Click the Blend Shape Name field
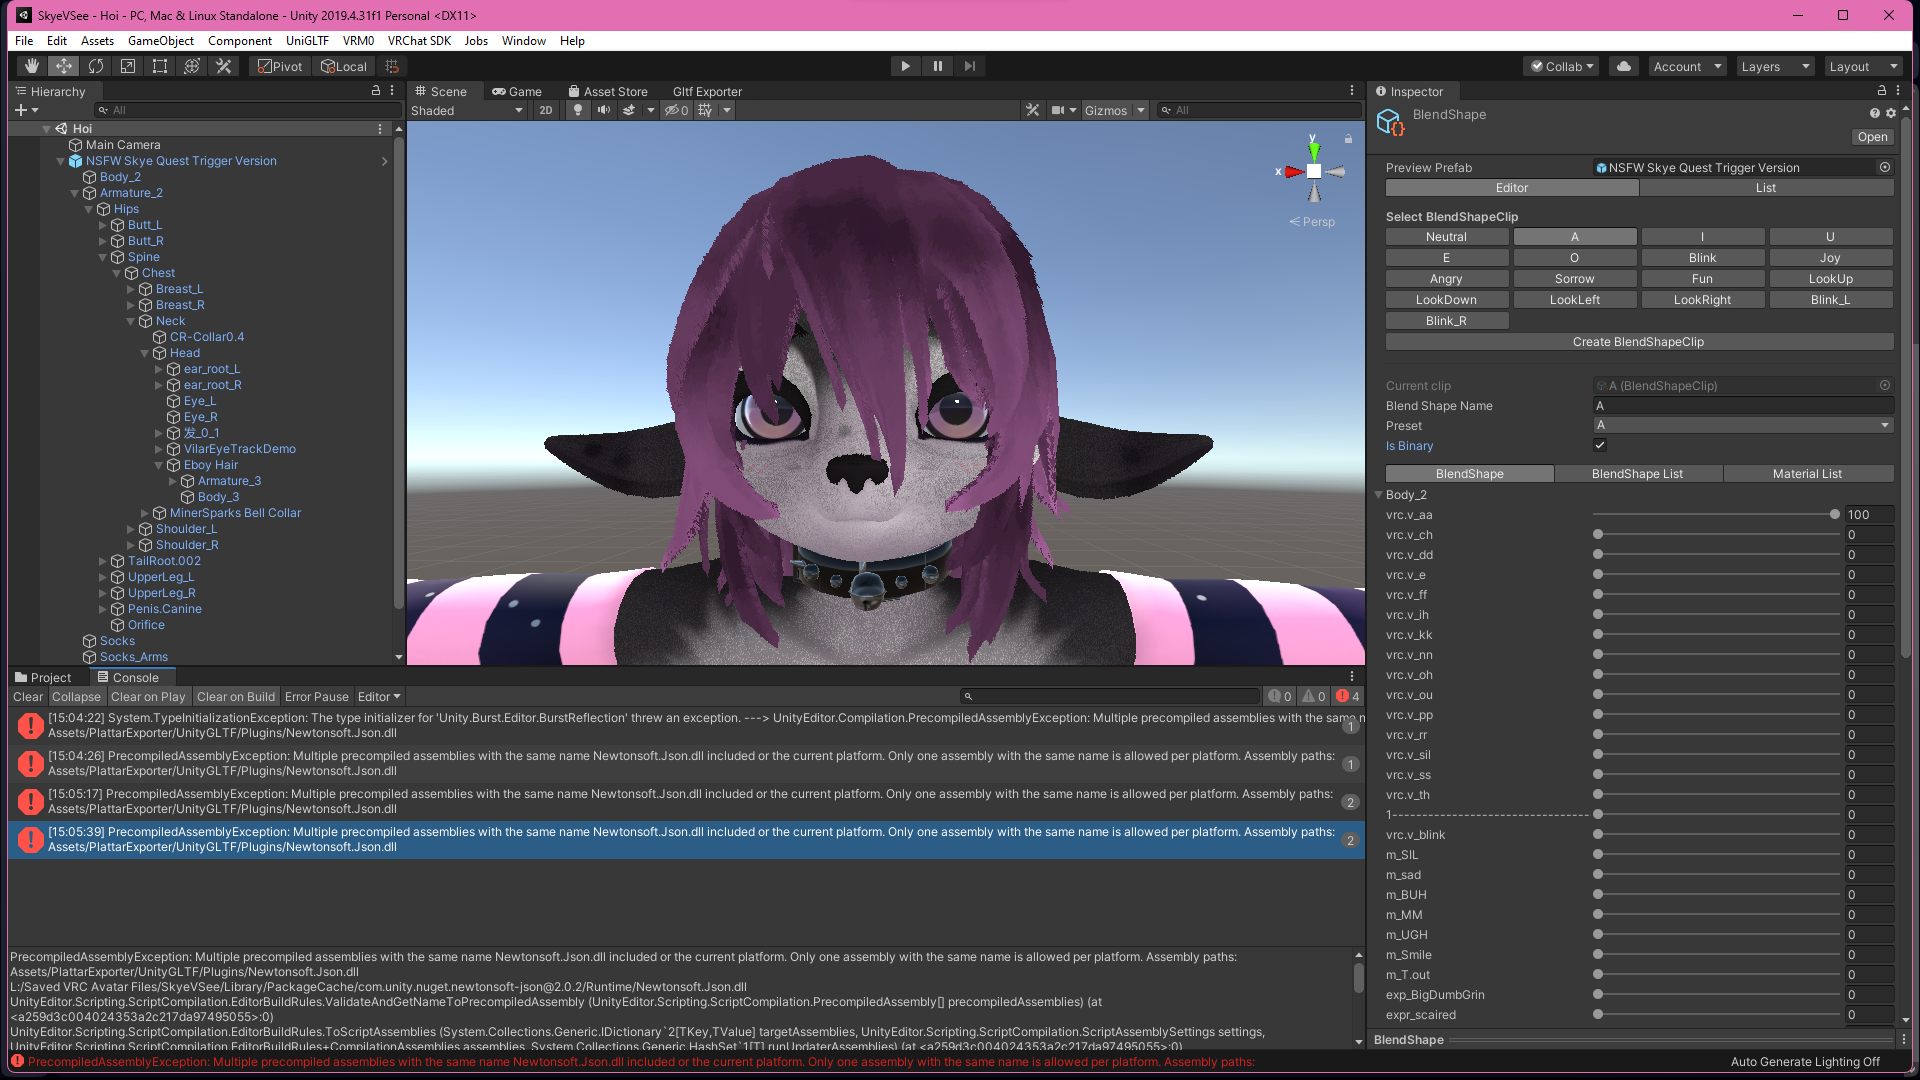Viewport: 1920px width, 1080px height. tap(1742, 406)
